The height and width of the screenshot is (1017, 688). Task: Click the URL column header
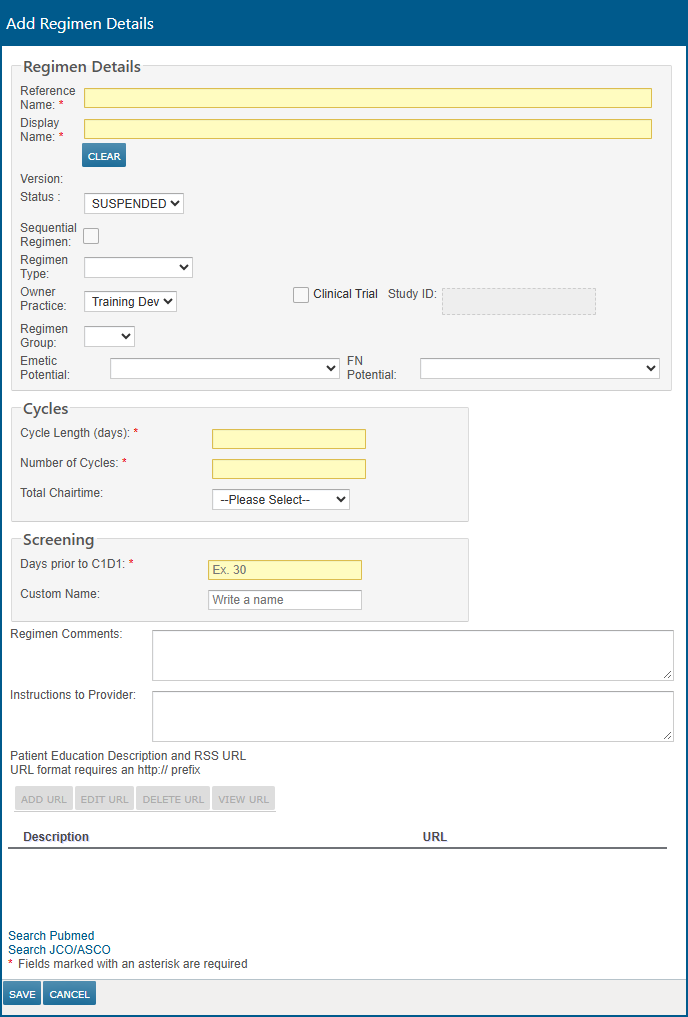pos(435,837)
